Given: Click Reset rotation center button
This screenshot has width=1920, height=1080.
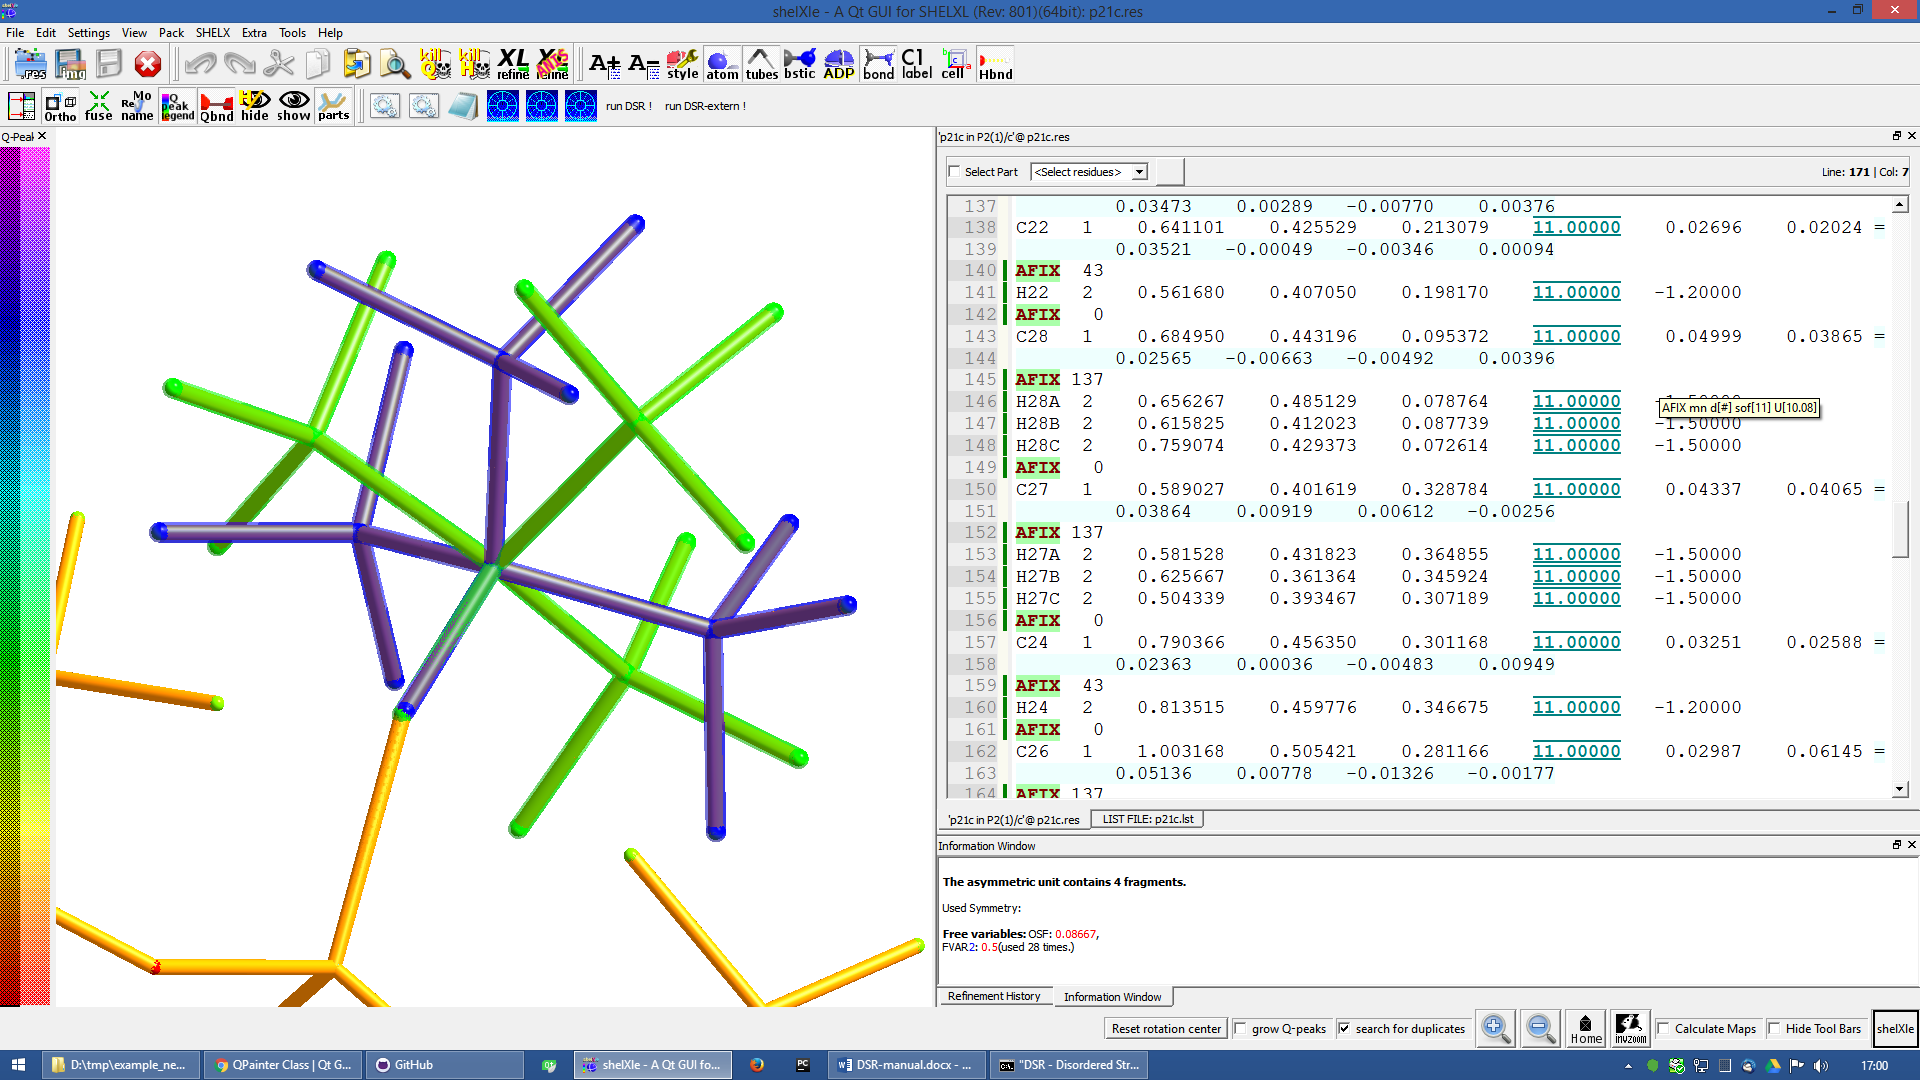Looking at the screenshot, I should pyautogui.click(x=1166, y=1029).
